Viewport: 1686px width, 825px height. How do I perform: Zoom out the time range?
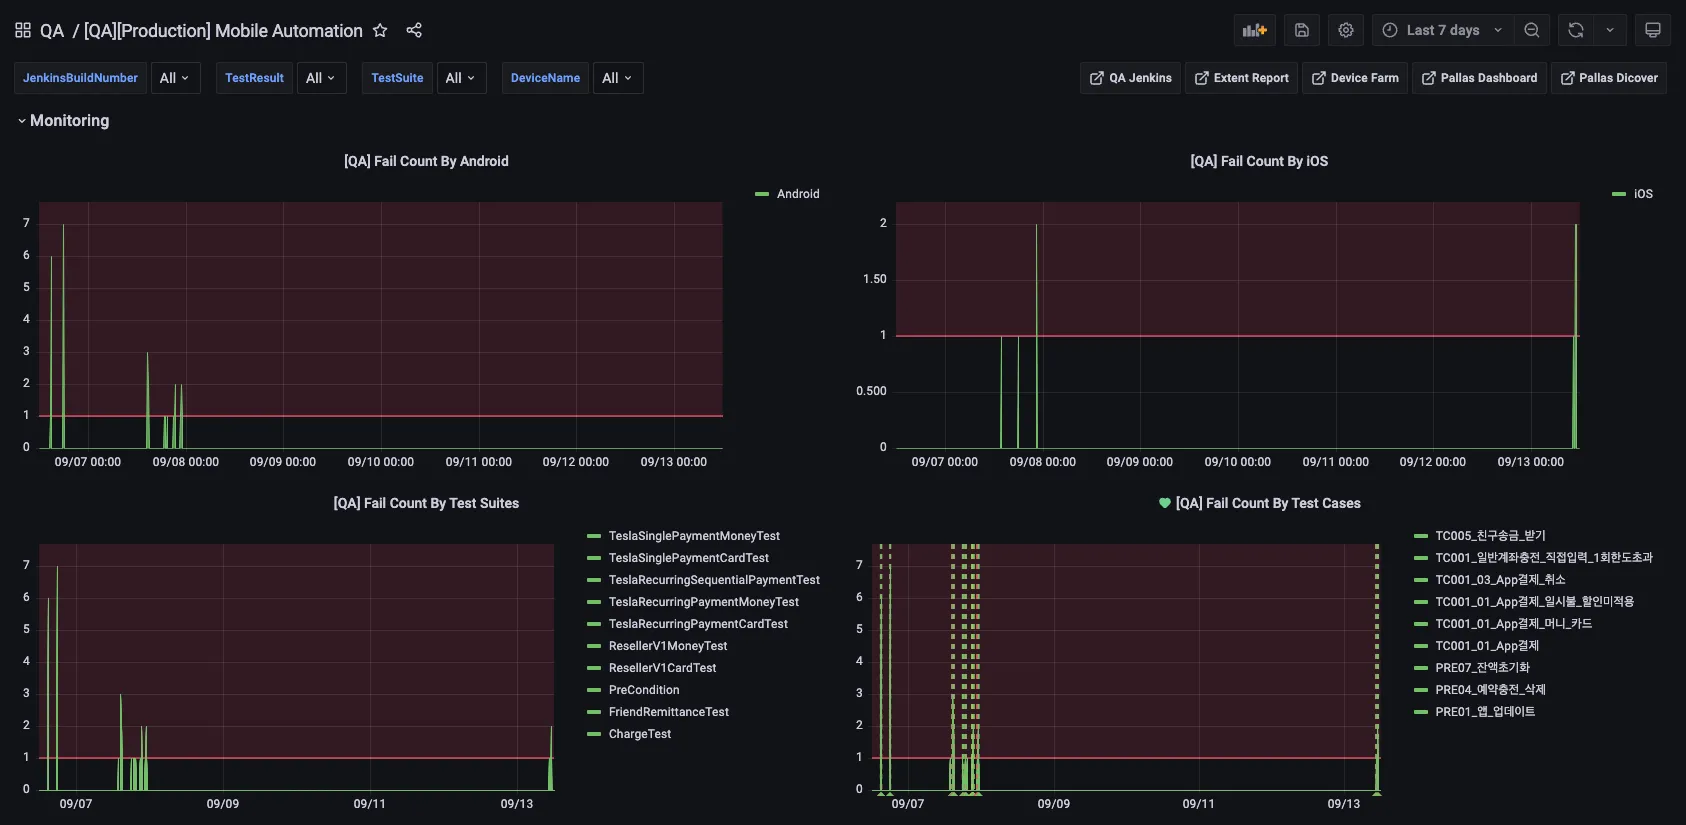1532,30
